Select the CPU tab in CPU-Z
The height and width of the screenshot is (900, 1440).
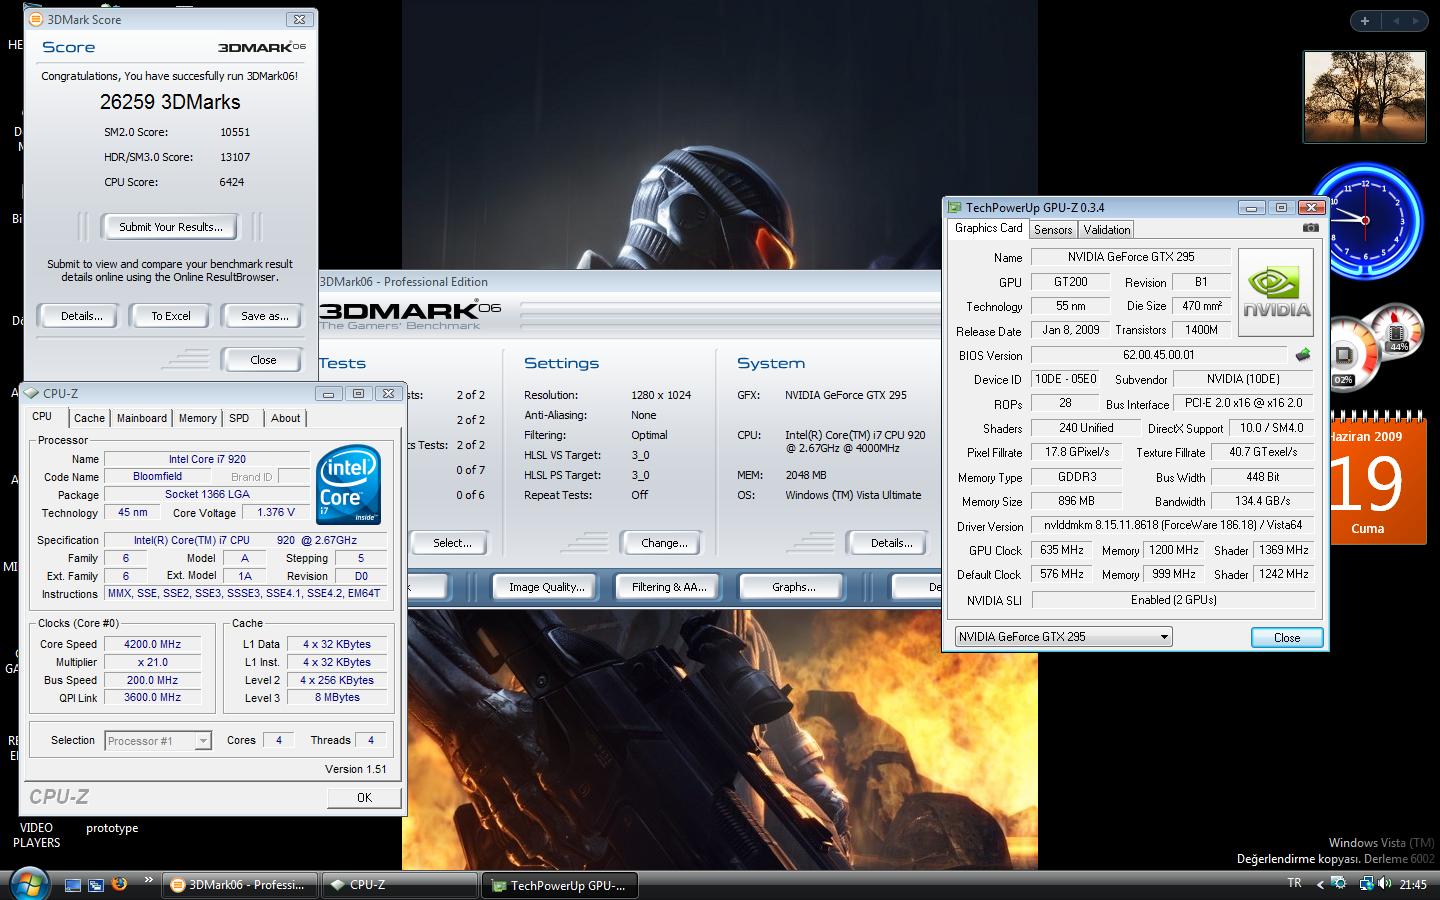[42, 417]
